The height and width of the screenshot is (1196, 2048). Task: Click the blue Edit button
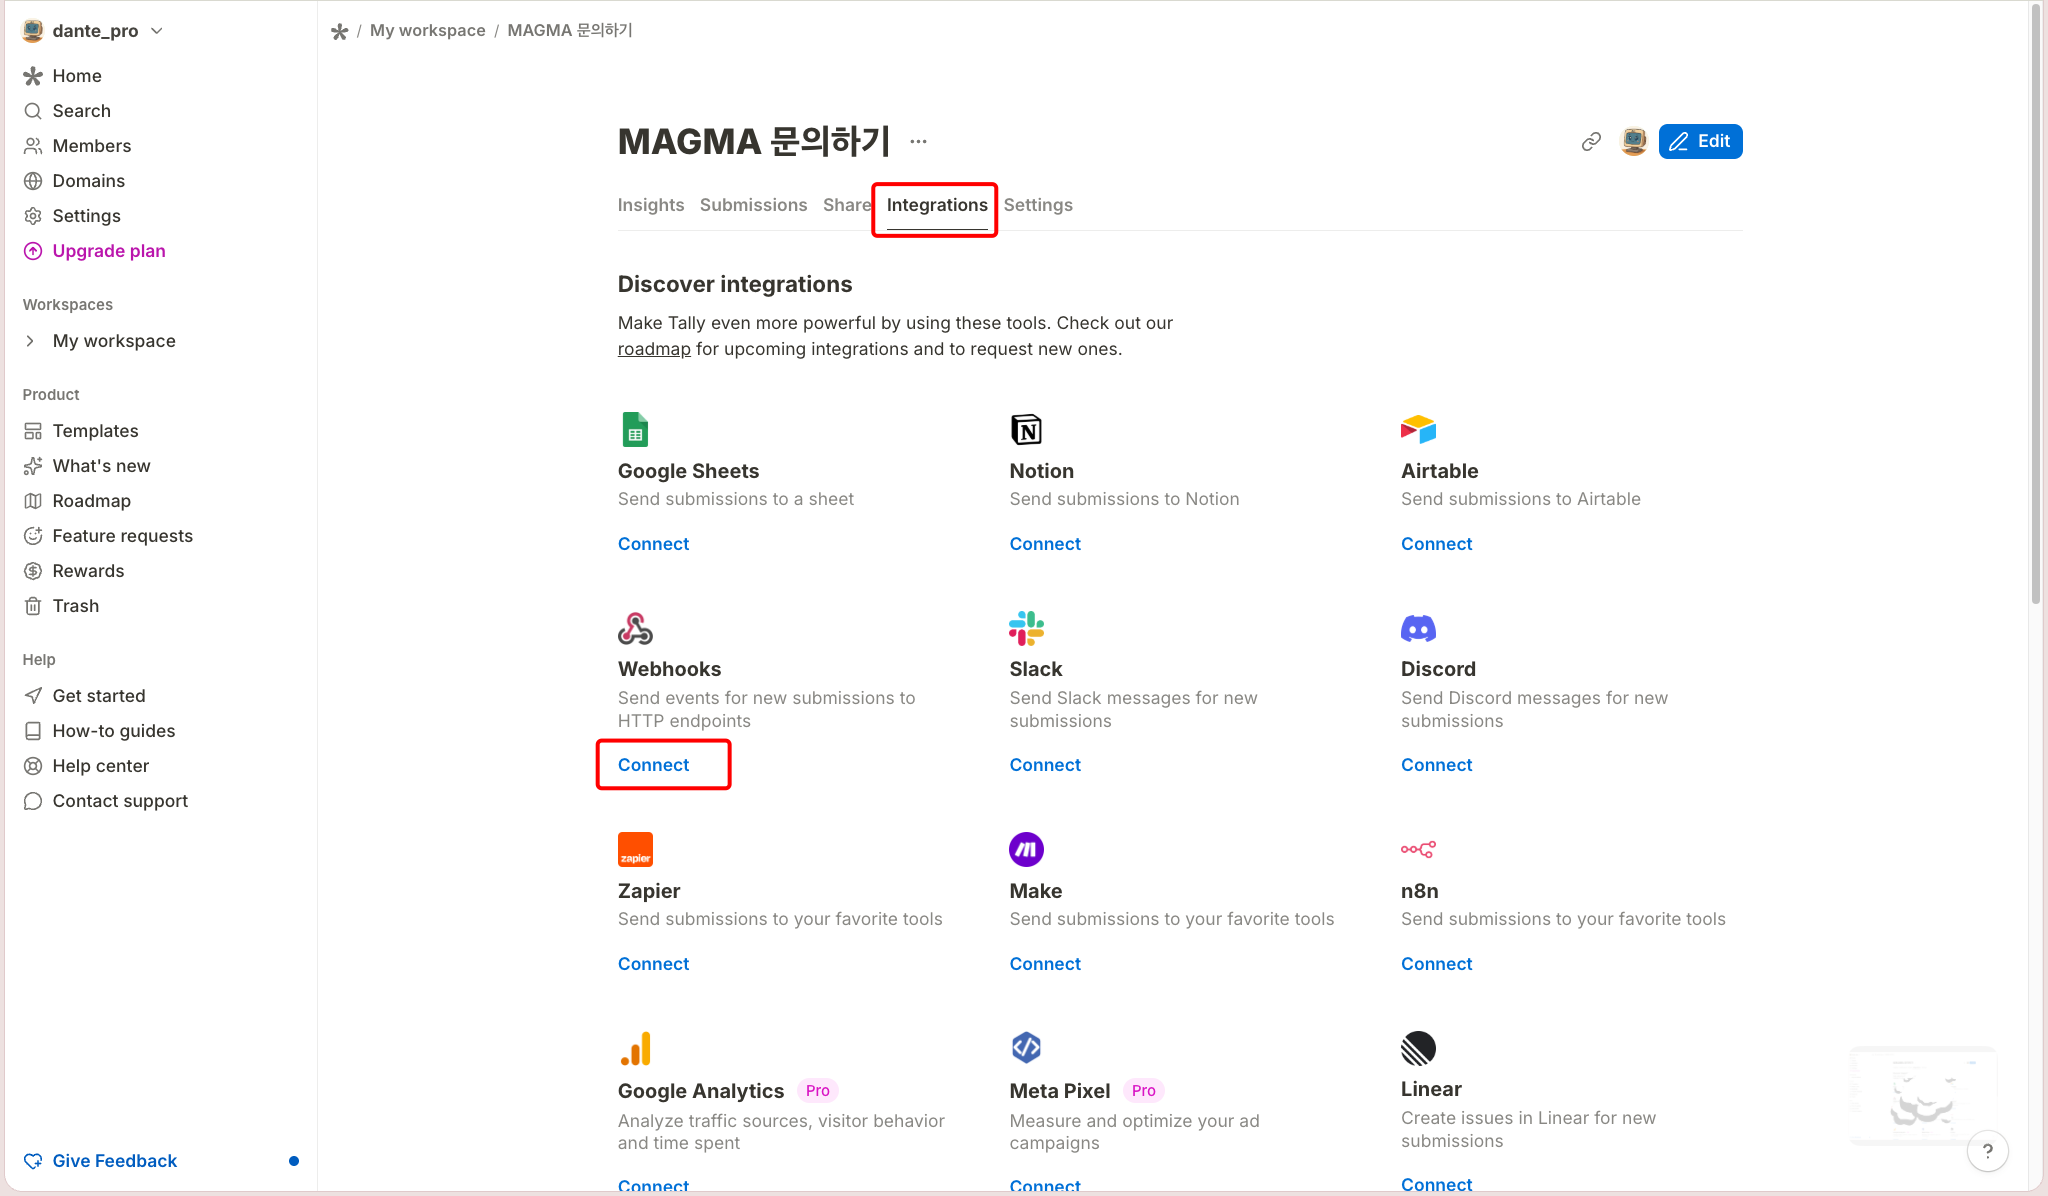pyautogui.click(x=1700, y=142)
